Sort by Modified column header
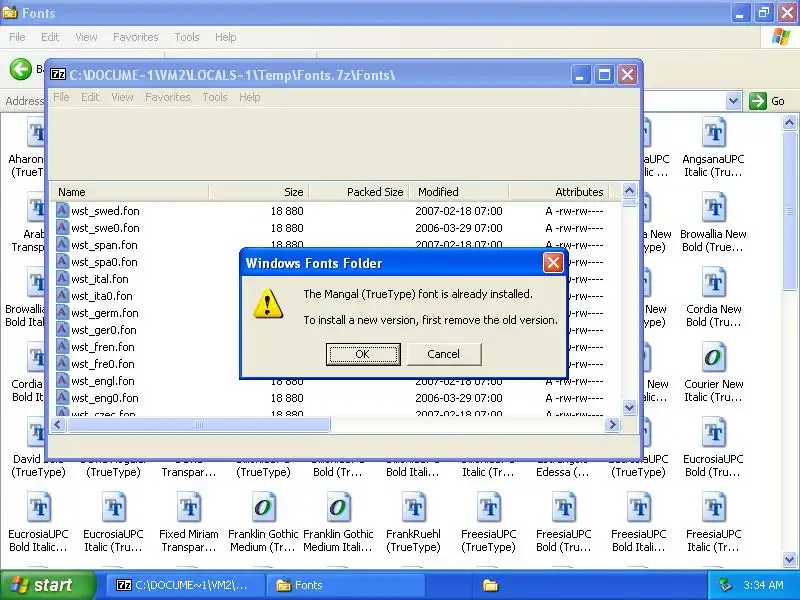 459,192
